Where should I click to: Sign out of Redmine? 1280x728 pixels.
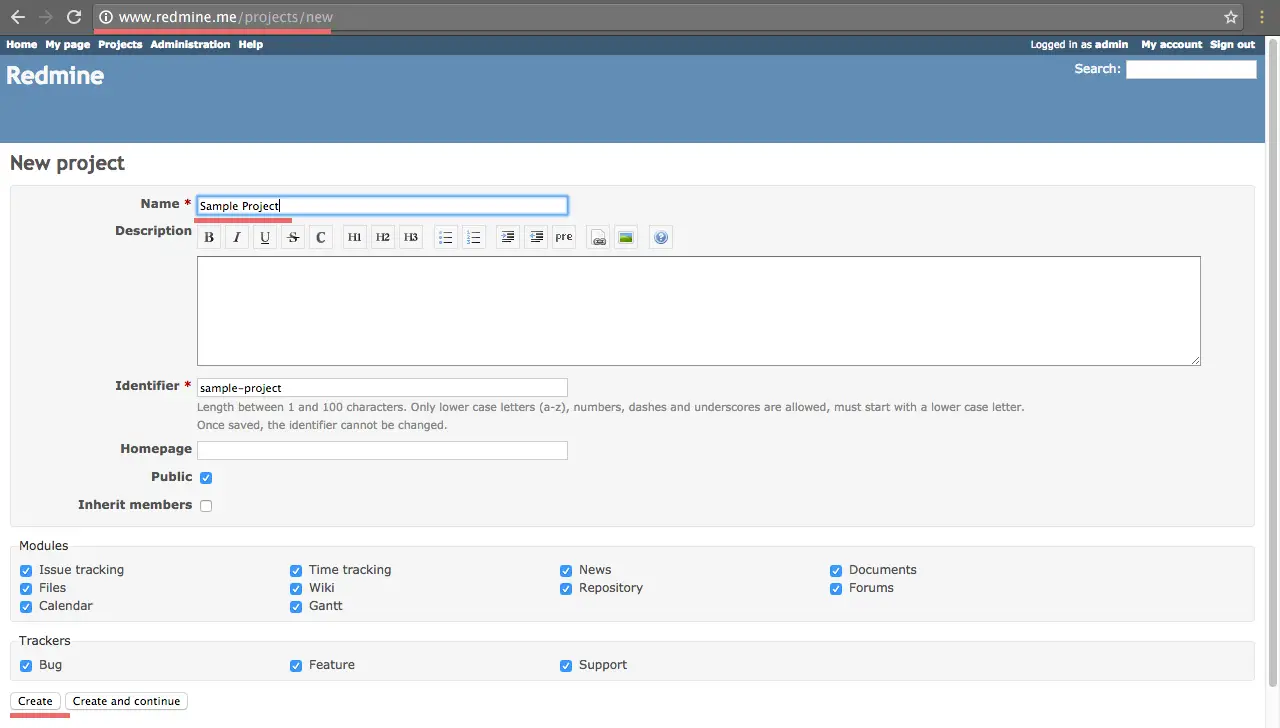click(1232, 44)
